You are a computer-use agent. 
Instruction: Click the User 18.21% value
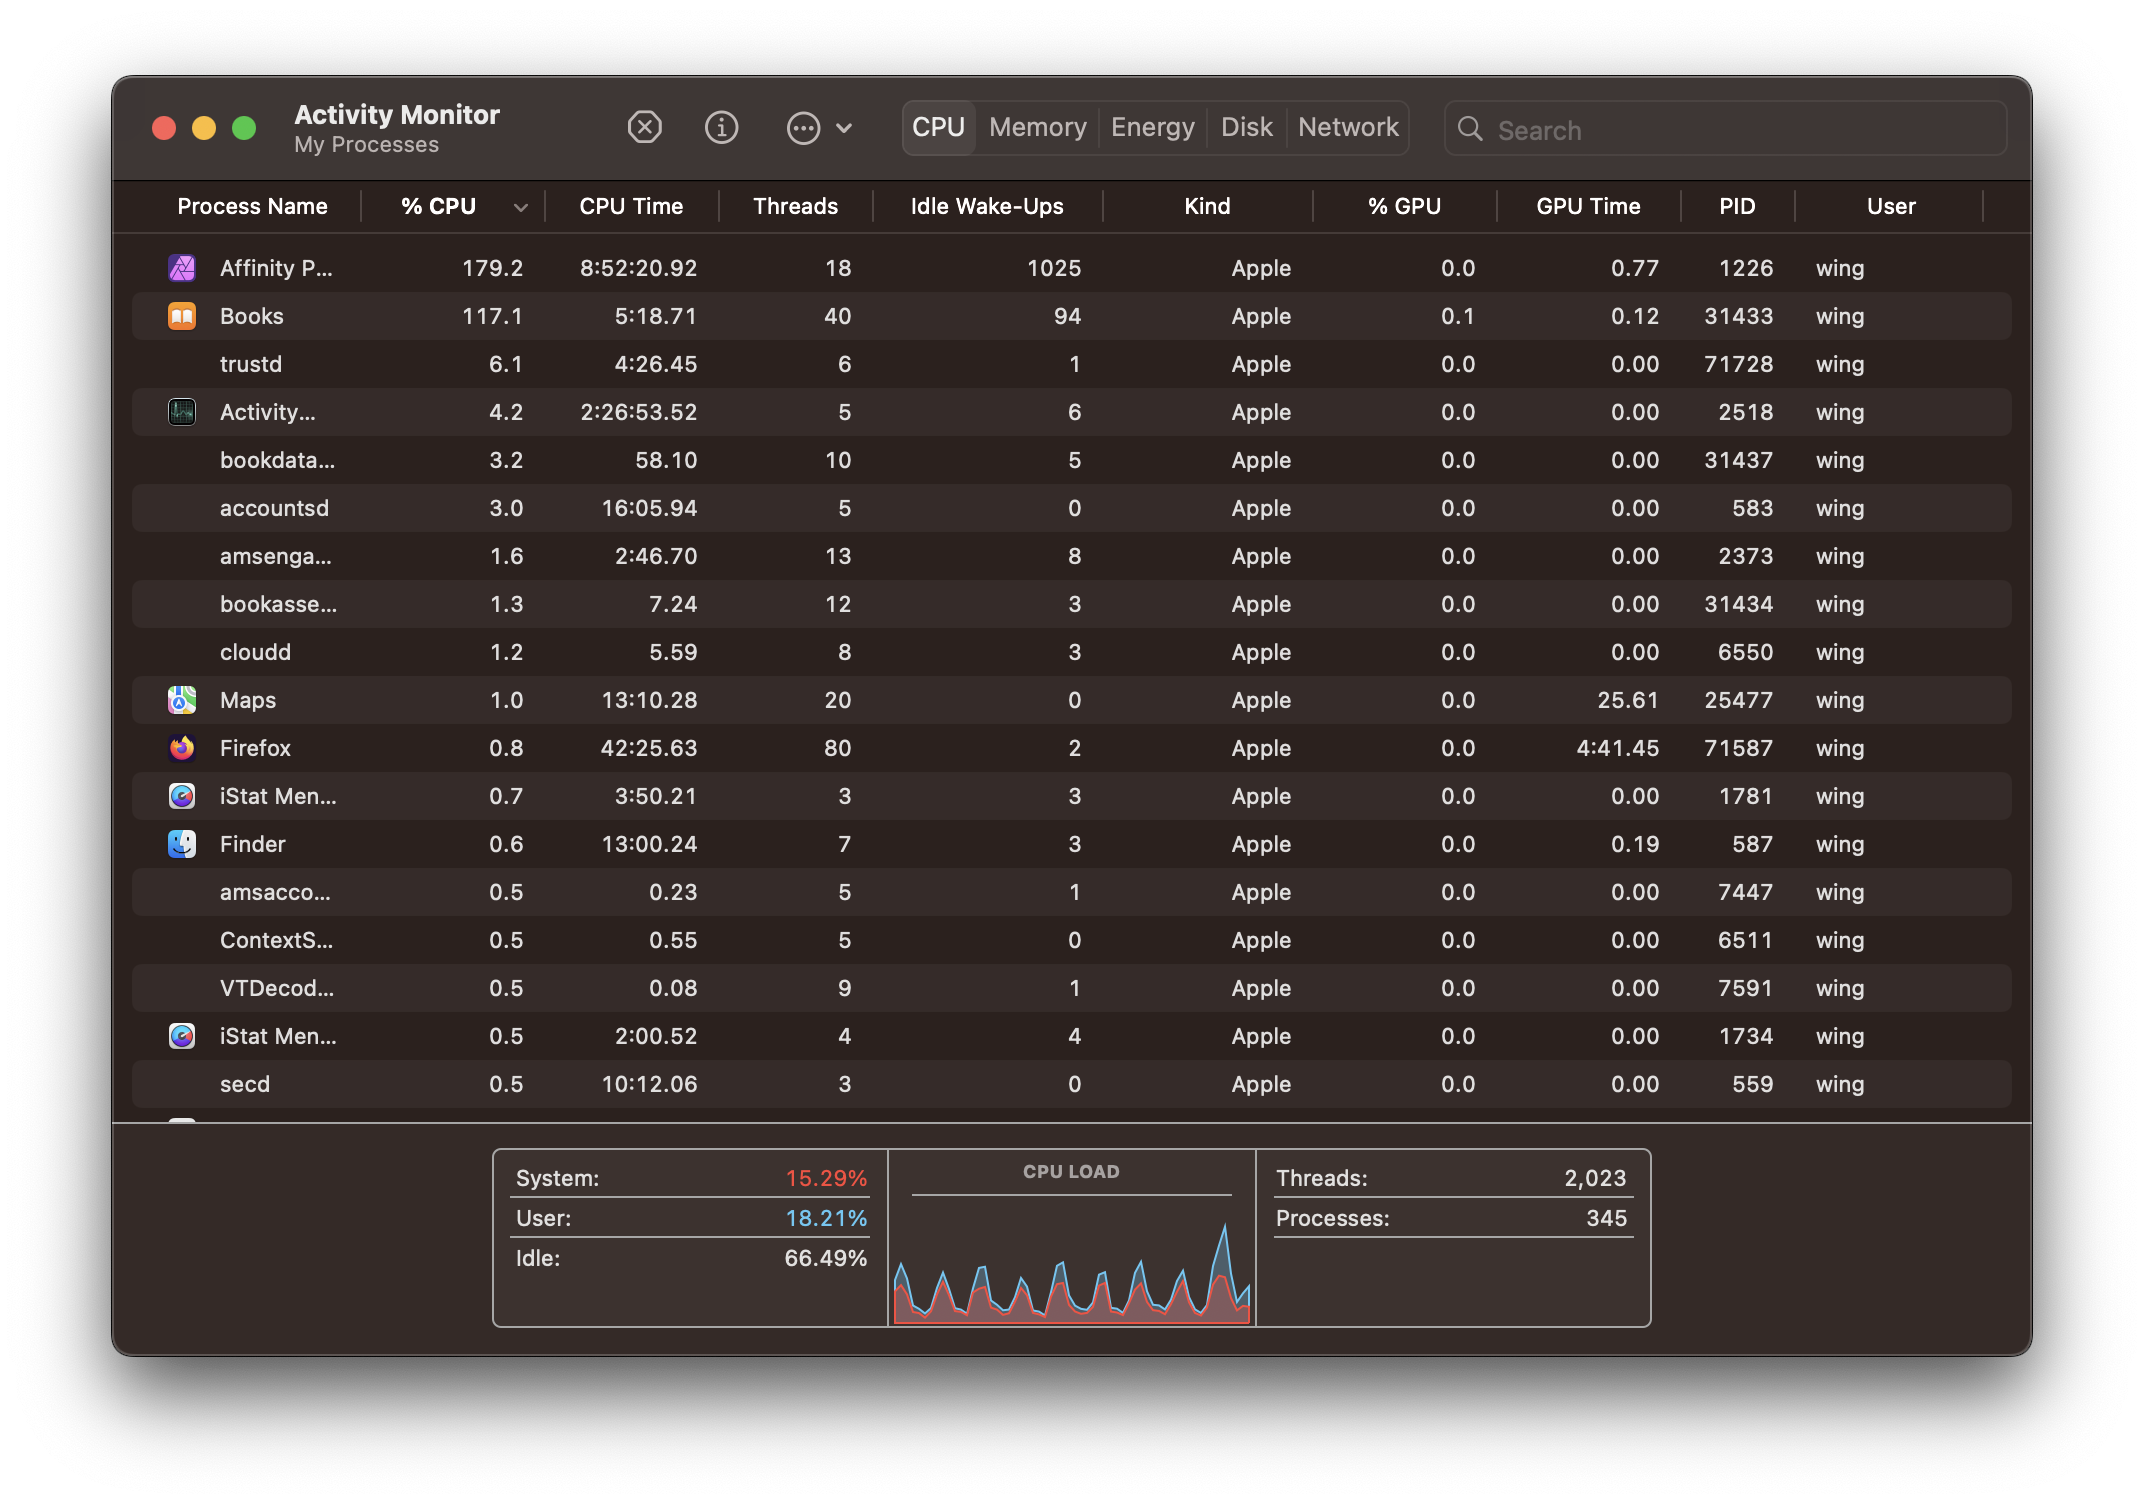[826, 1218]
